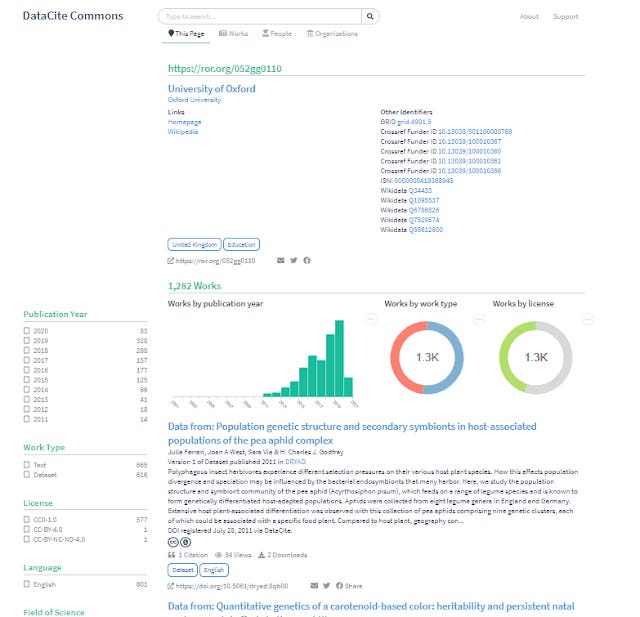Image resolution: width=640 pixels, height=617 pixels.
Task: Click the United Kingdom tag
Action: tap(194, 244)
